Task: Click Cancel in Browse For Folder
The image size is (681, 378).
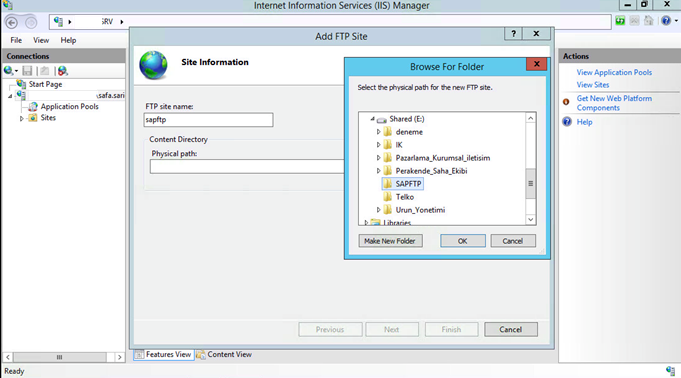Action: point(513,241)
